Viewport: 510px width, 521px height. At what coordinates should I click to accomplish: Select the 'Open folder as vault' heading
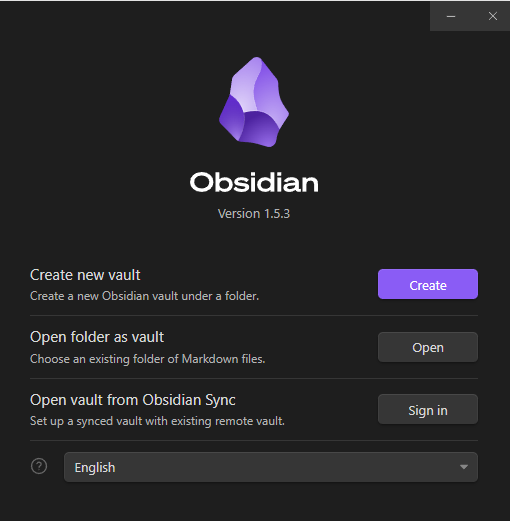click(x=97, y=337)
